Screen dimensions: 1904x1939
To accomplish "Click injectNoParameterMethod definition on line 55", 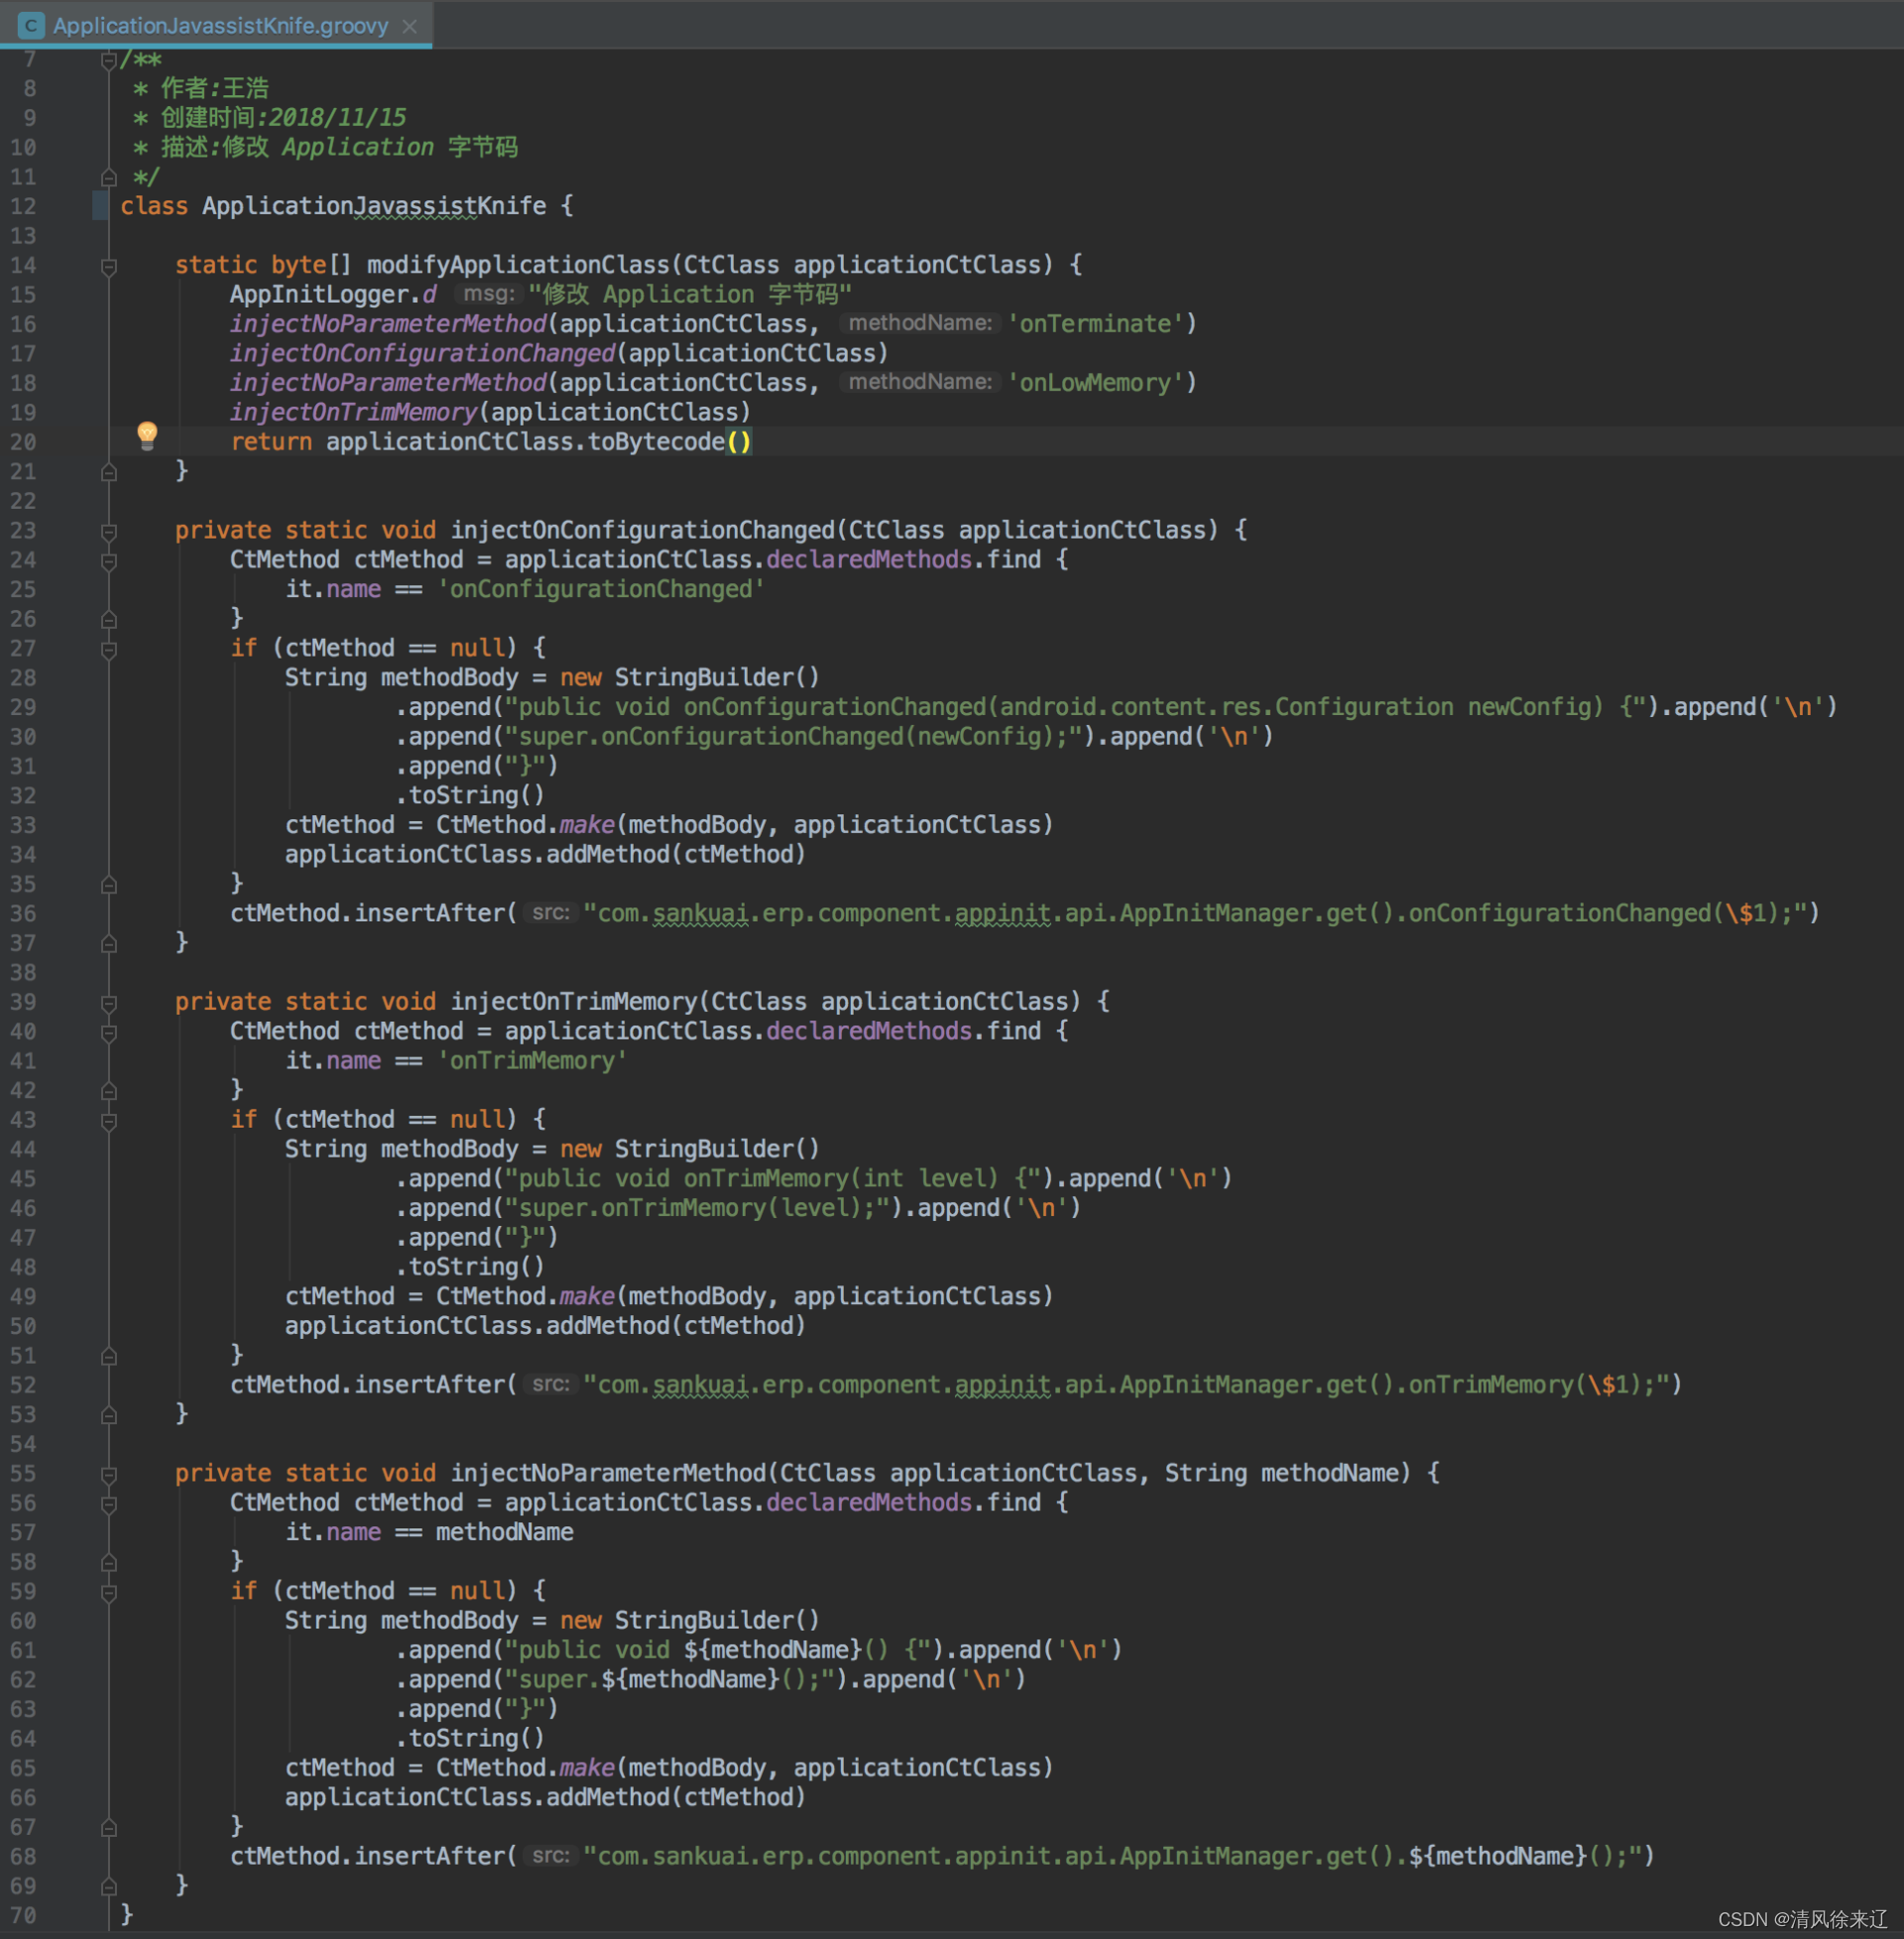I will click(x=608, y=1474).
